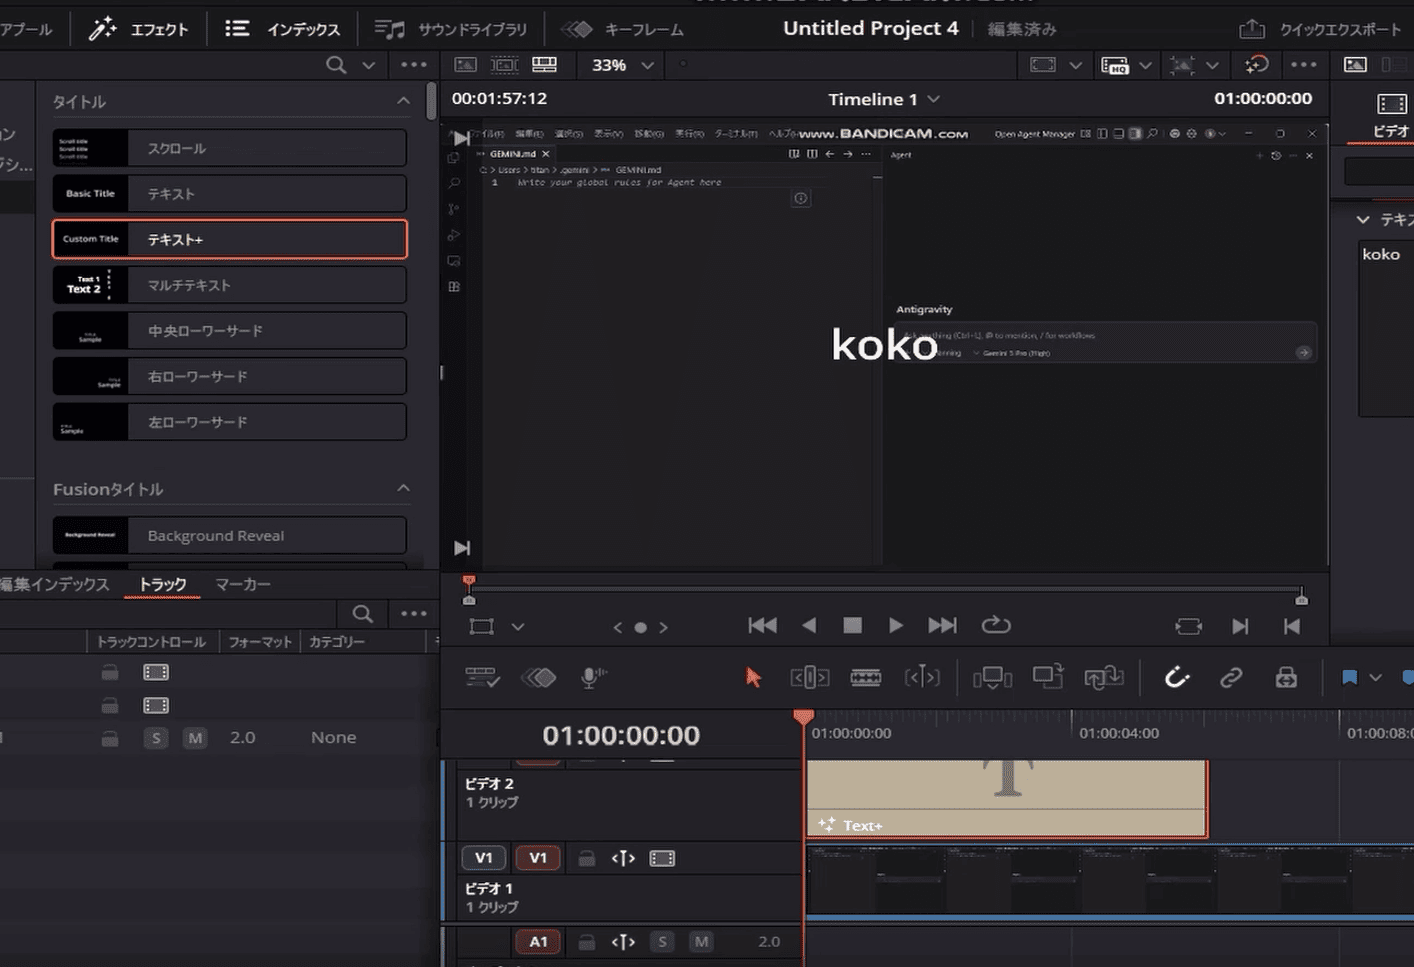Mute audio track A1 with M button
This screenshot has height=967, width=1414.
701,941
